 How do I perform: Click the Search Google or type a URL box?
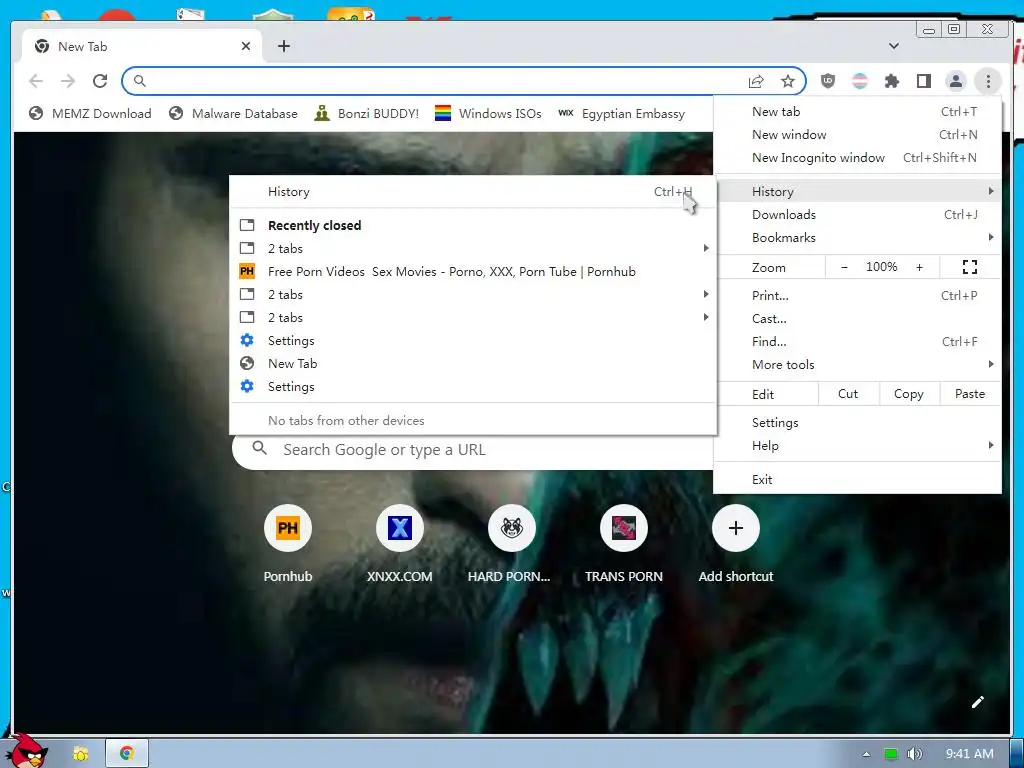(x=473, y=451)
